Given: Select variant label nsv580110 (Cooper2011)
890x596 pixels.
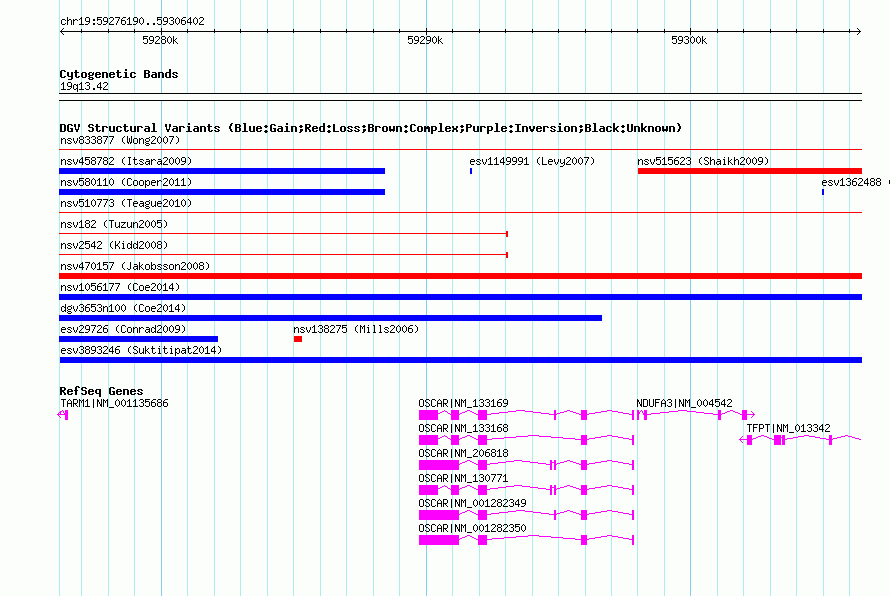Looking at the screenshot, I should 126,182.
